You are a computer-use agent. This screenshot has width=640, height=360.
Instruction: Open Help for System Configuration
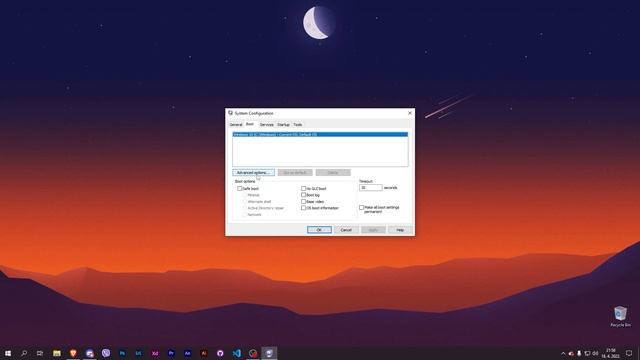point(400,230)
